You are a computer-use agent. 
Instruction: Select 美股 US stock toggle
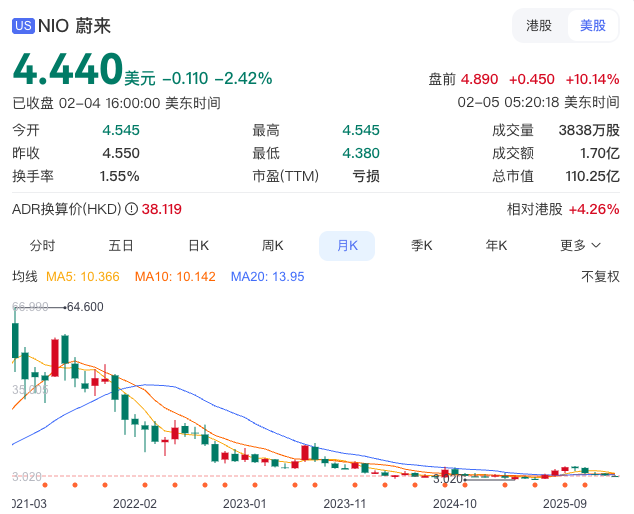[592, 25]
